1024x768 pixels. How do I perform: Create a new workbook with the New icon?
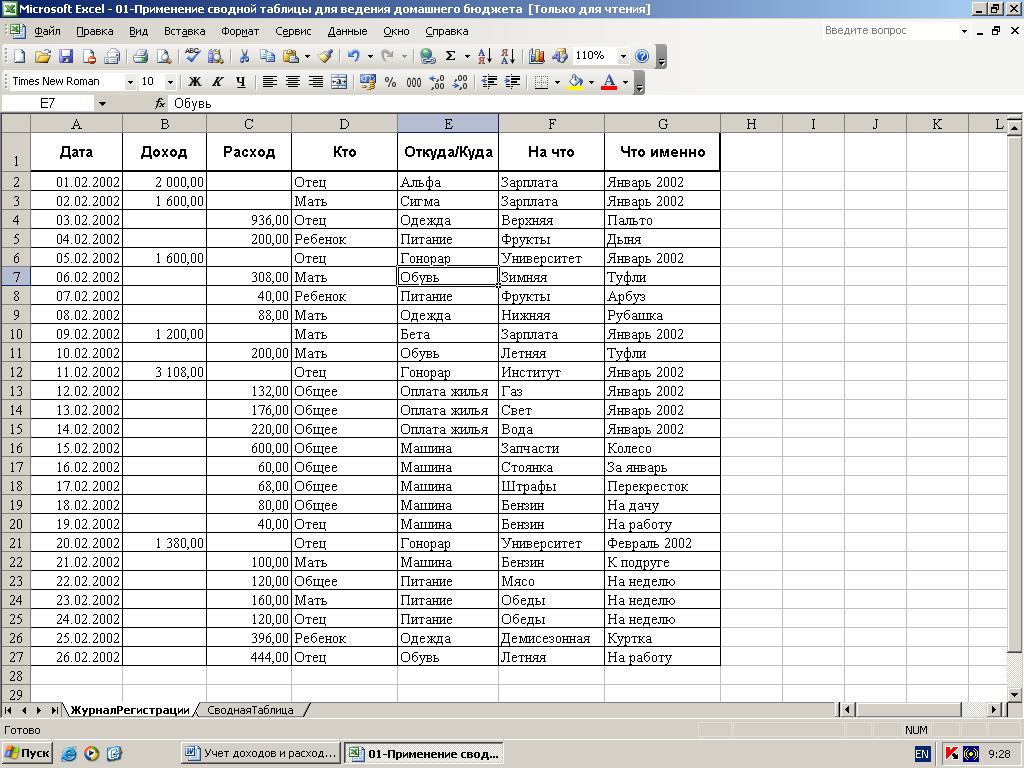click(x=19, y=56)
